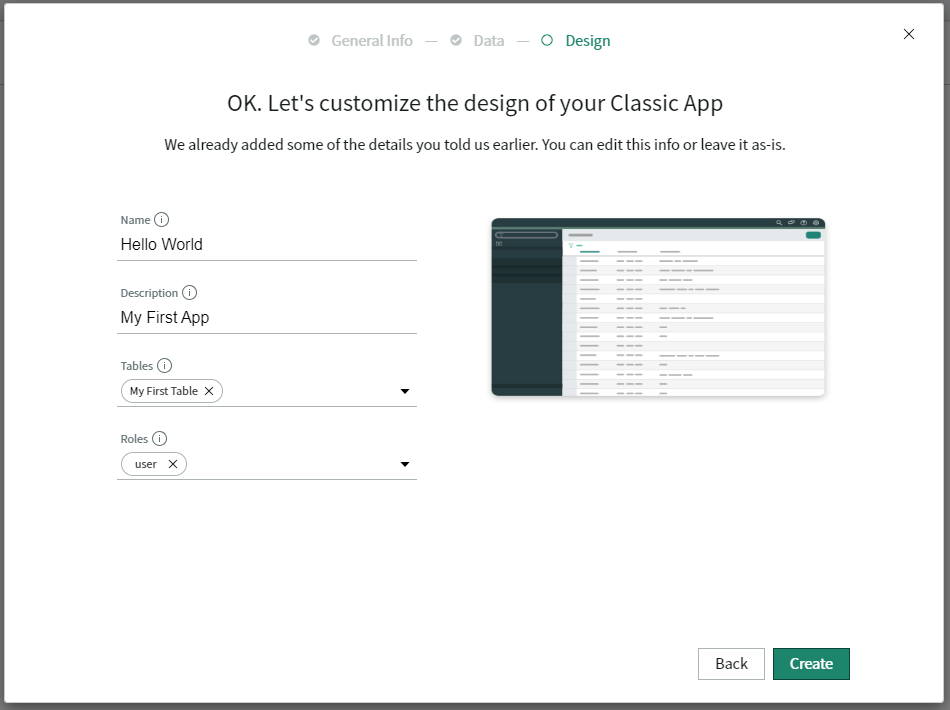Edit the Description field My First App

267,317
